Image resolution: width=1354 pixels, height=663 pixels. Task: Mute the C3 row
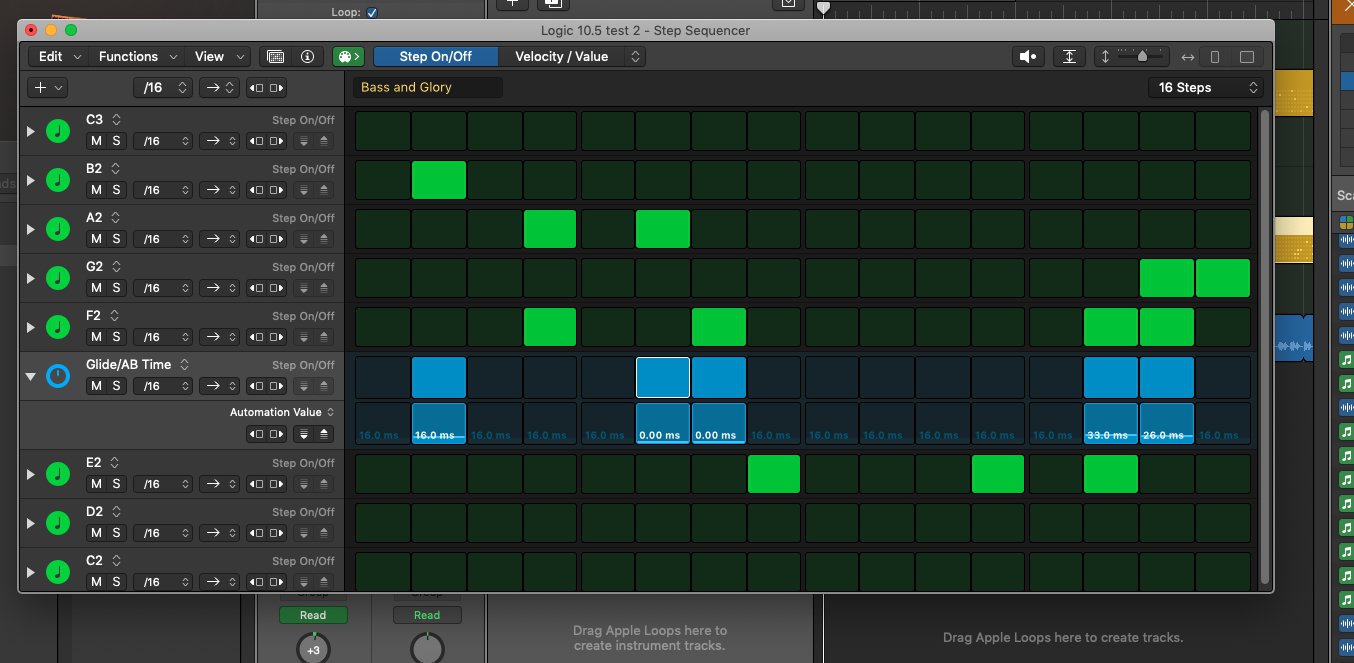[x=96, y=141]
